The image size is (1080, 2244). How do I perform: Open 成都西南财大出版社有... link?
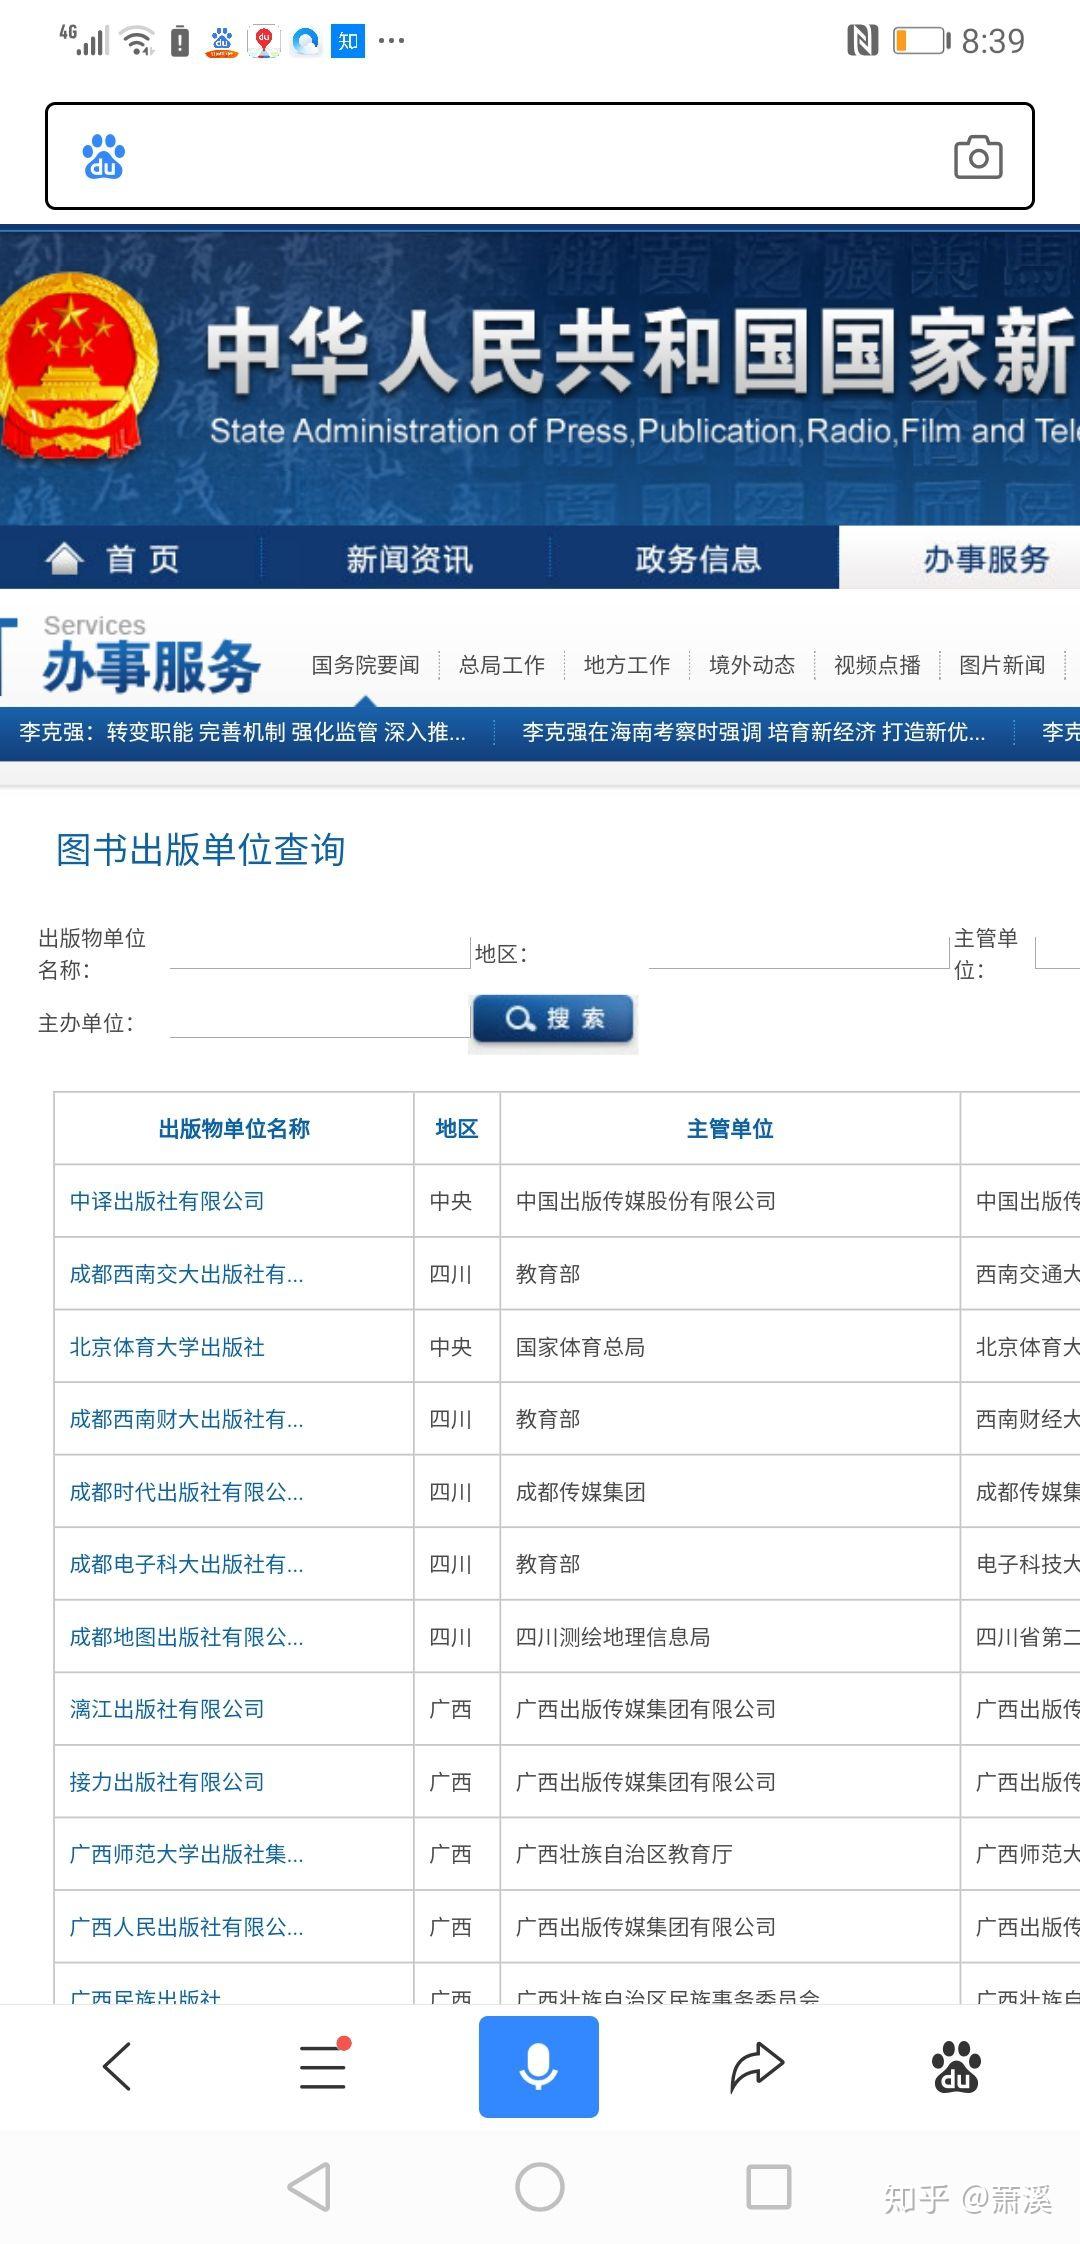[186, 1419]
